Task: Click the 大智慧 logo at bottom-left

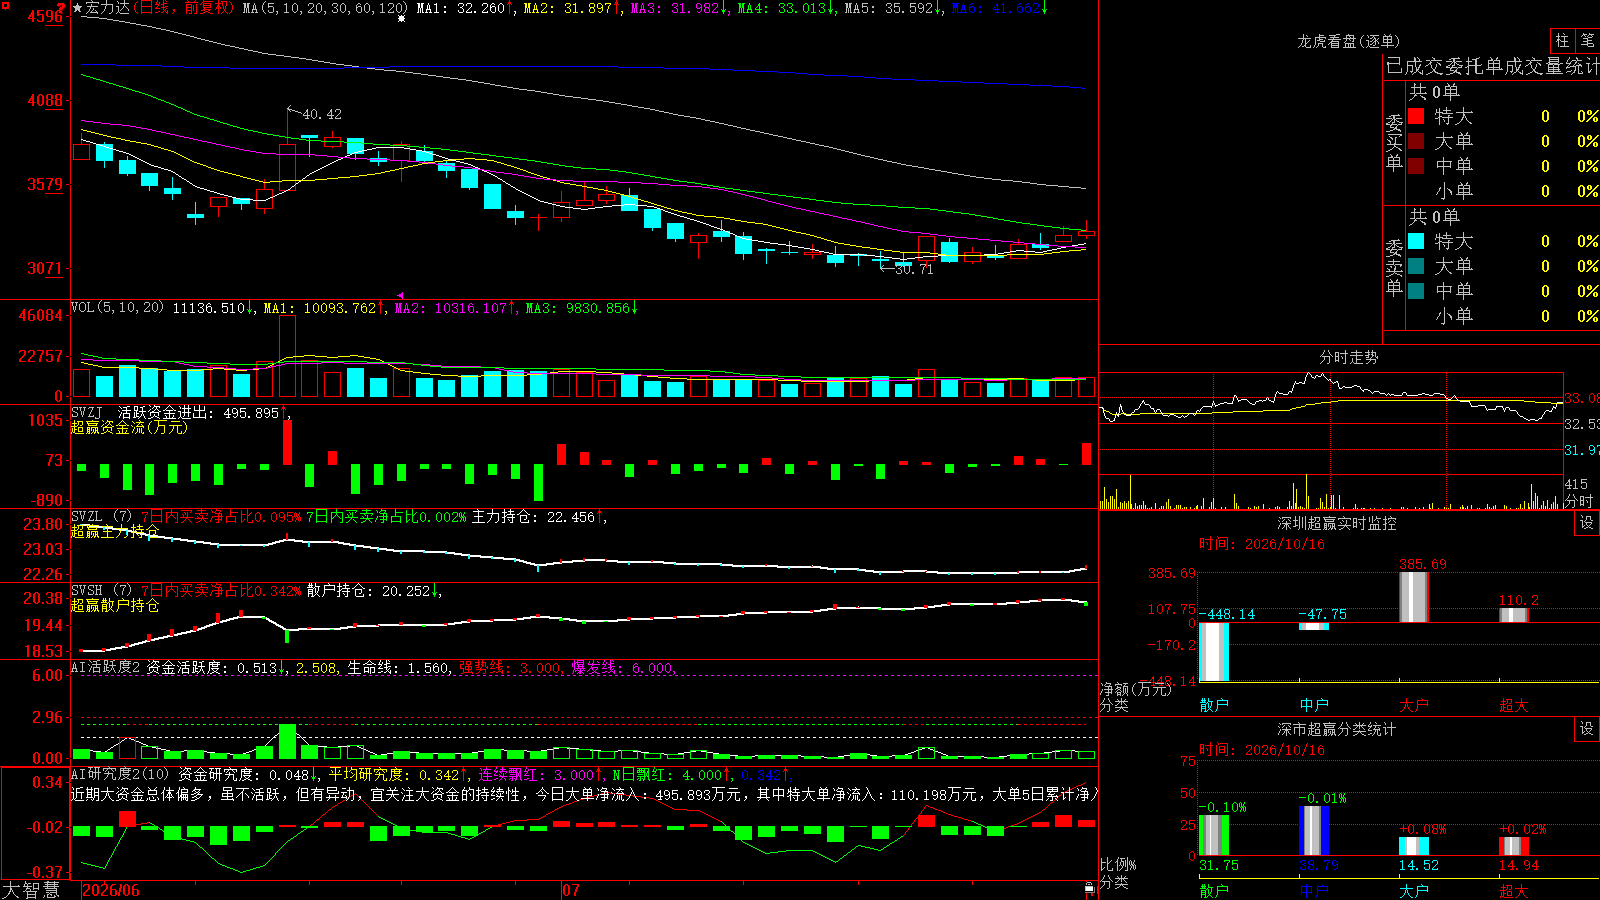Action: [31, 890]
